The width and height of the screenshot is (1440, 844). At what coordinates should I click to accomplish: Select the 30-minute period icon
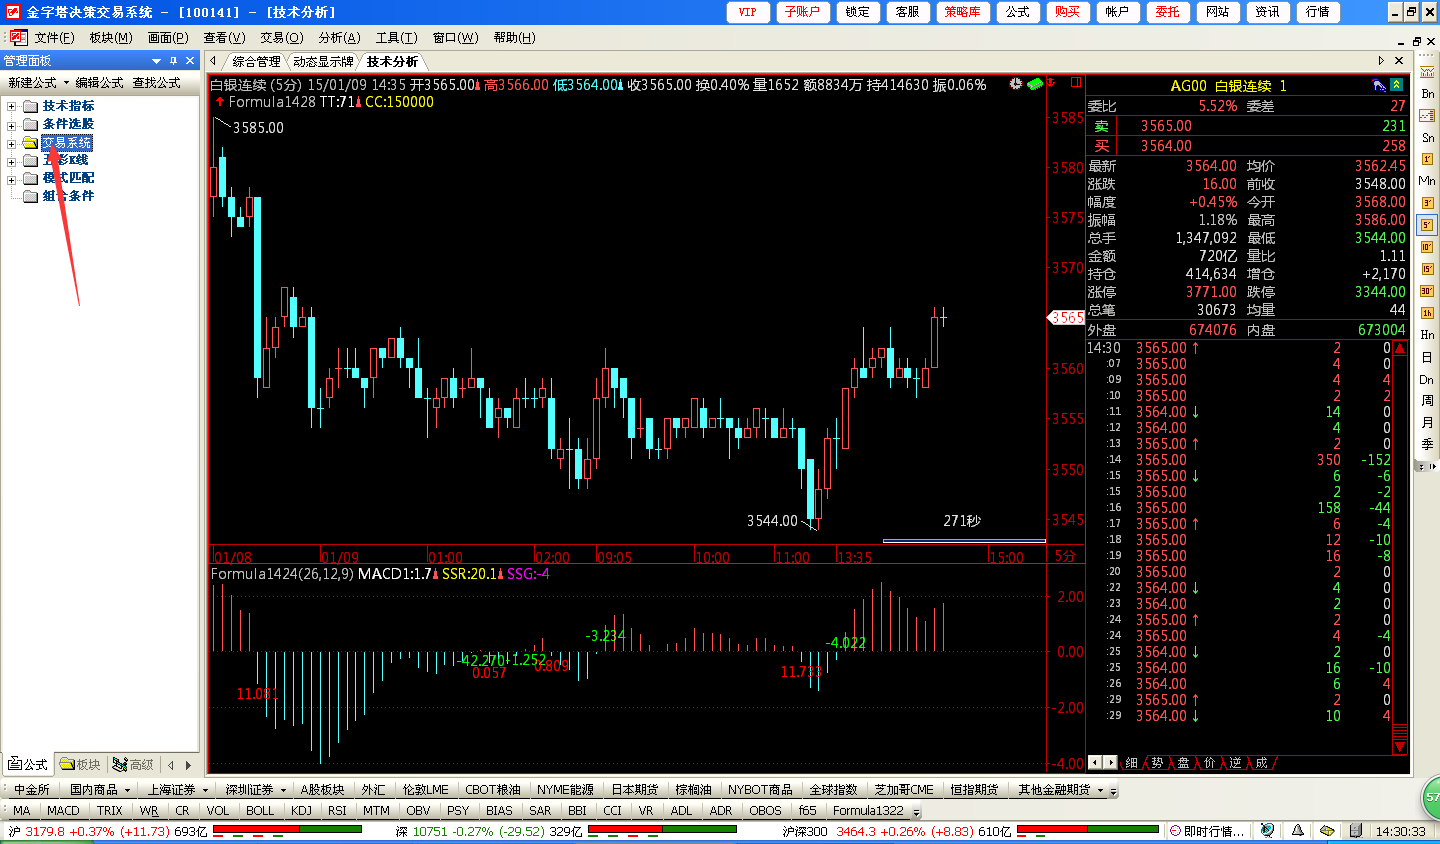tap(1427, 291)
